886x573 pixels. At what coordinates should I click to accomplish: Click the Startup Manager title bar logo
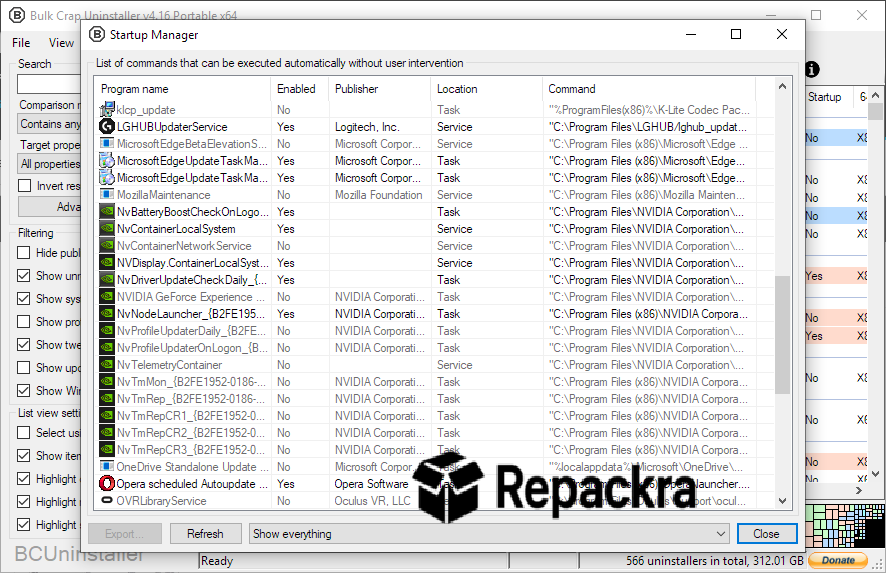[x=97, y=34]
